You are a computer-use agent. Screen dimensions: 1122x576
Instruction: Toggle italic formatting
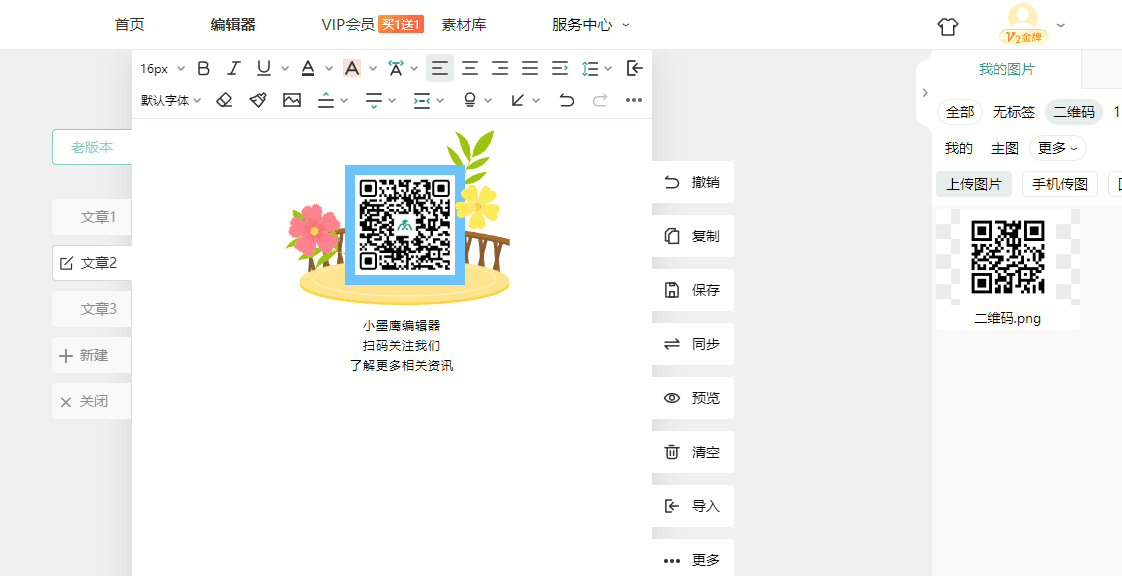point(233,69)
